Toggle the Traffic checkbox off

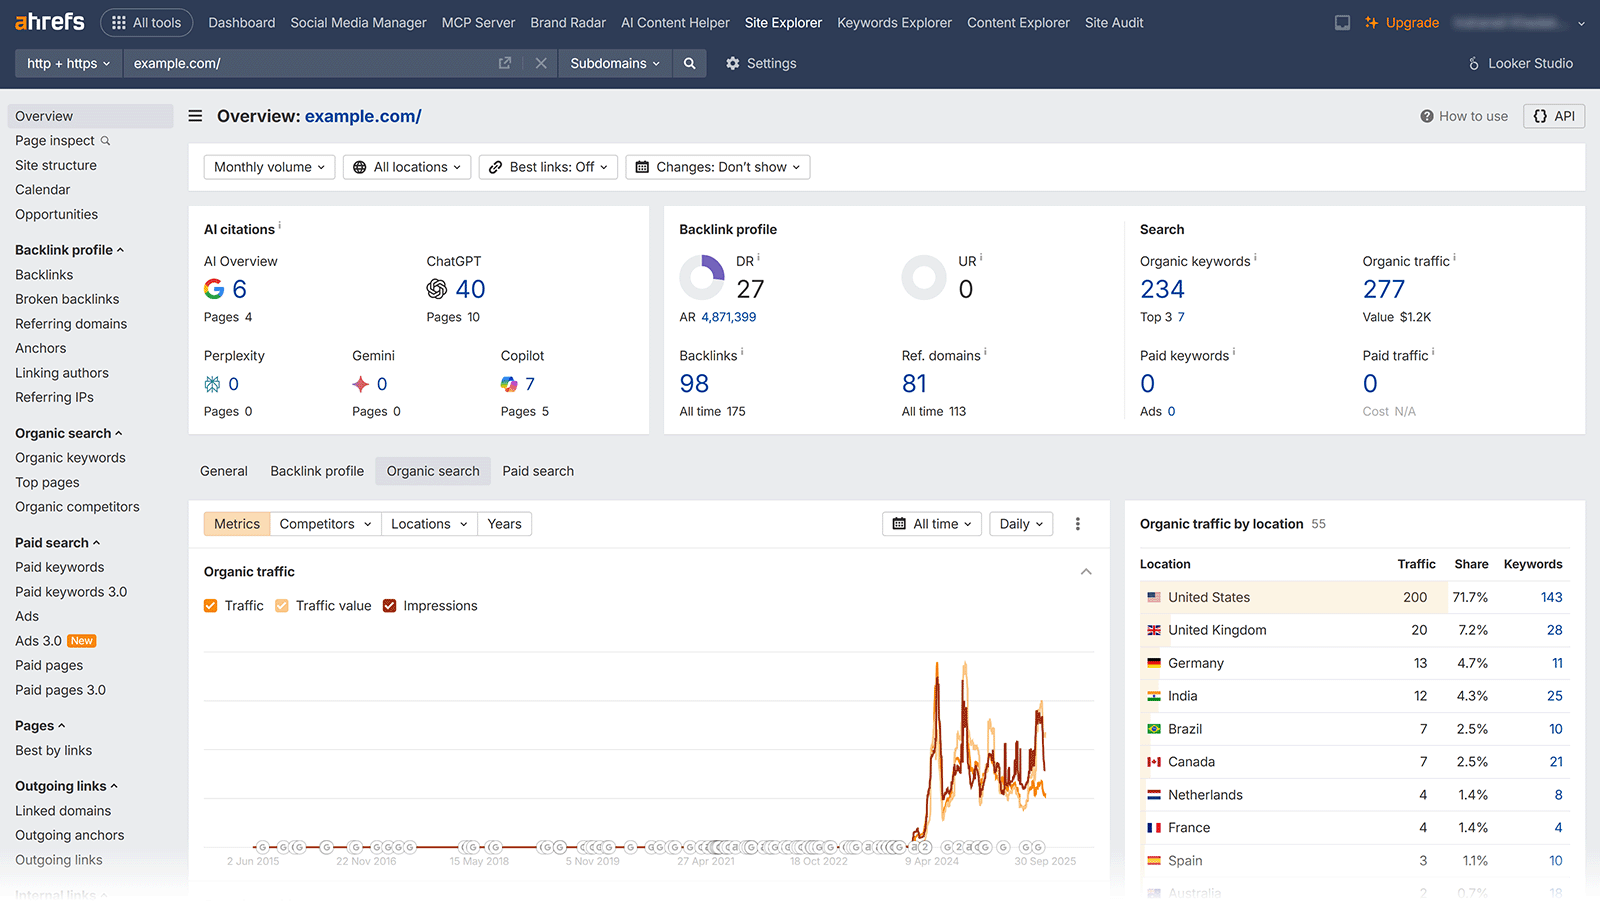coord(210,605)
